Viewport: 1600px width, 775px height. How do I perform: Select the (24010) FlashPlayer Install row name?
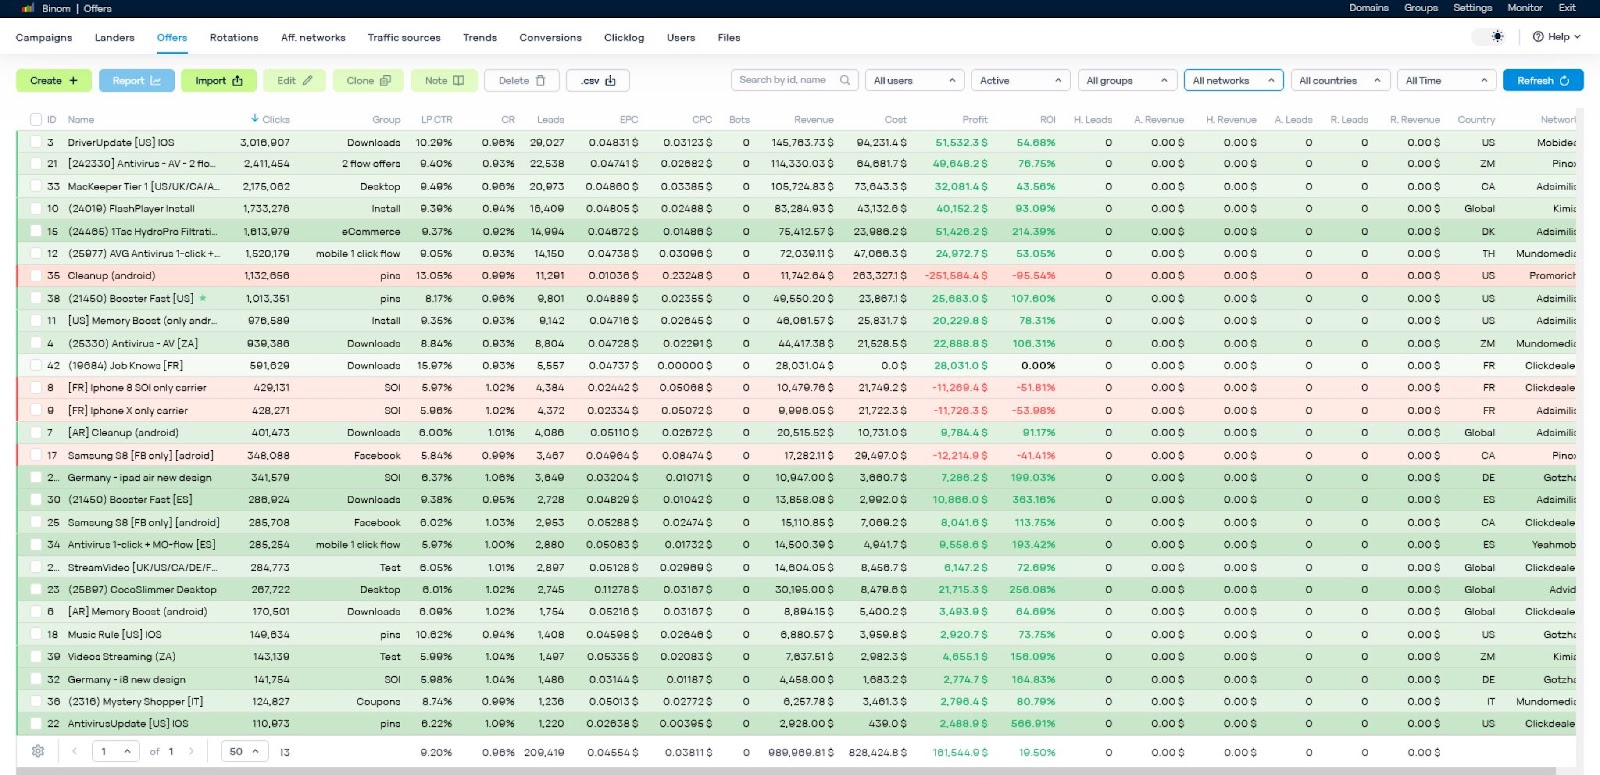point(131,209)
